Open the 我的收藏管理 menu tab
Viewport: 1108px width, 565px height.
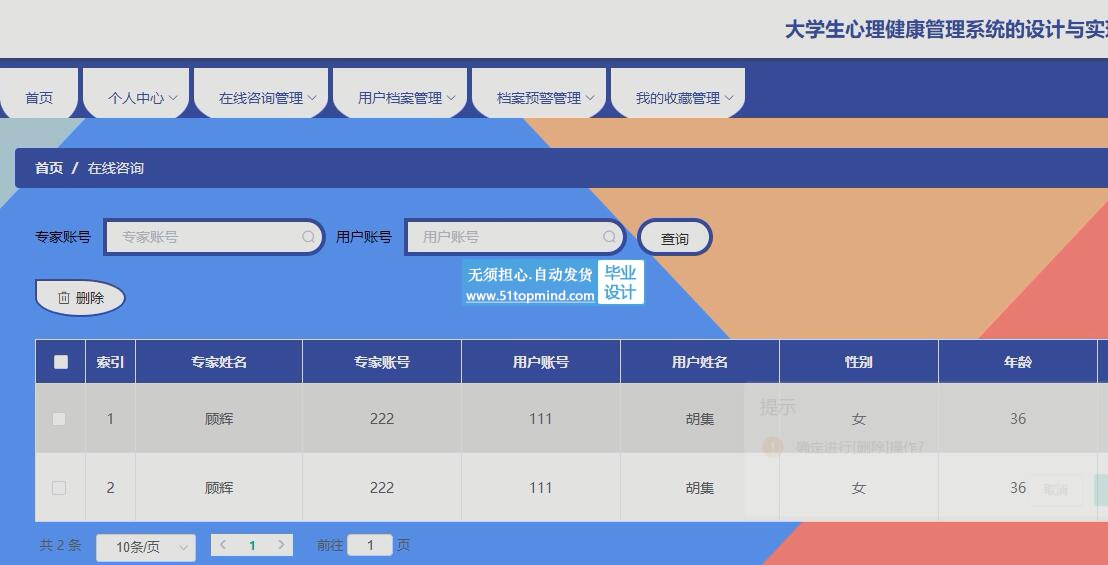tap(678, 93)
